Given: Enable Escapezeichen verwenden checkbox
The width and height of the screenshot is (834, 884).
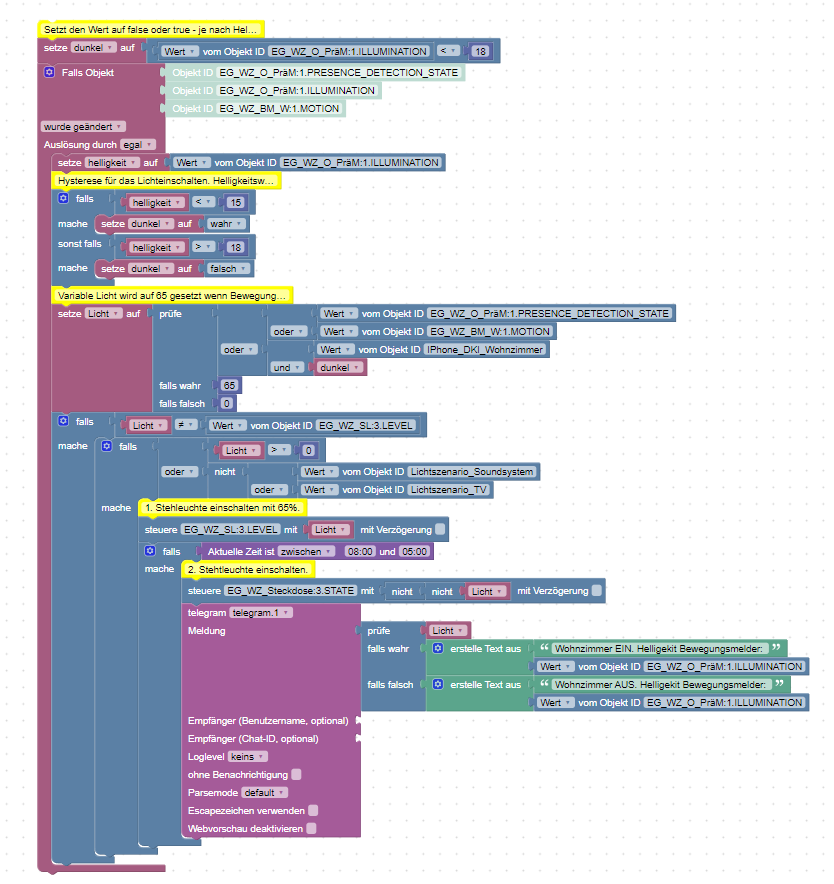Looking at the screenshot, I should pyautogui.click(x=313, y=811).
